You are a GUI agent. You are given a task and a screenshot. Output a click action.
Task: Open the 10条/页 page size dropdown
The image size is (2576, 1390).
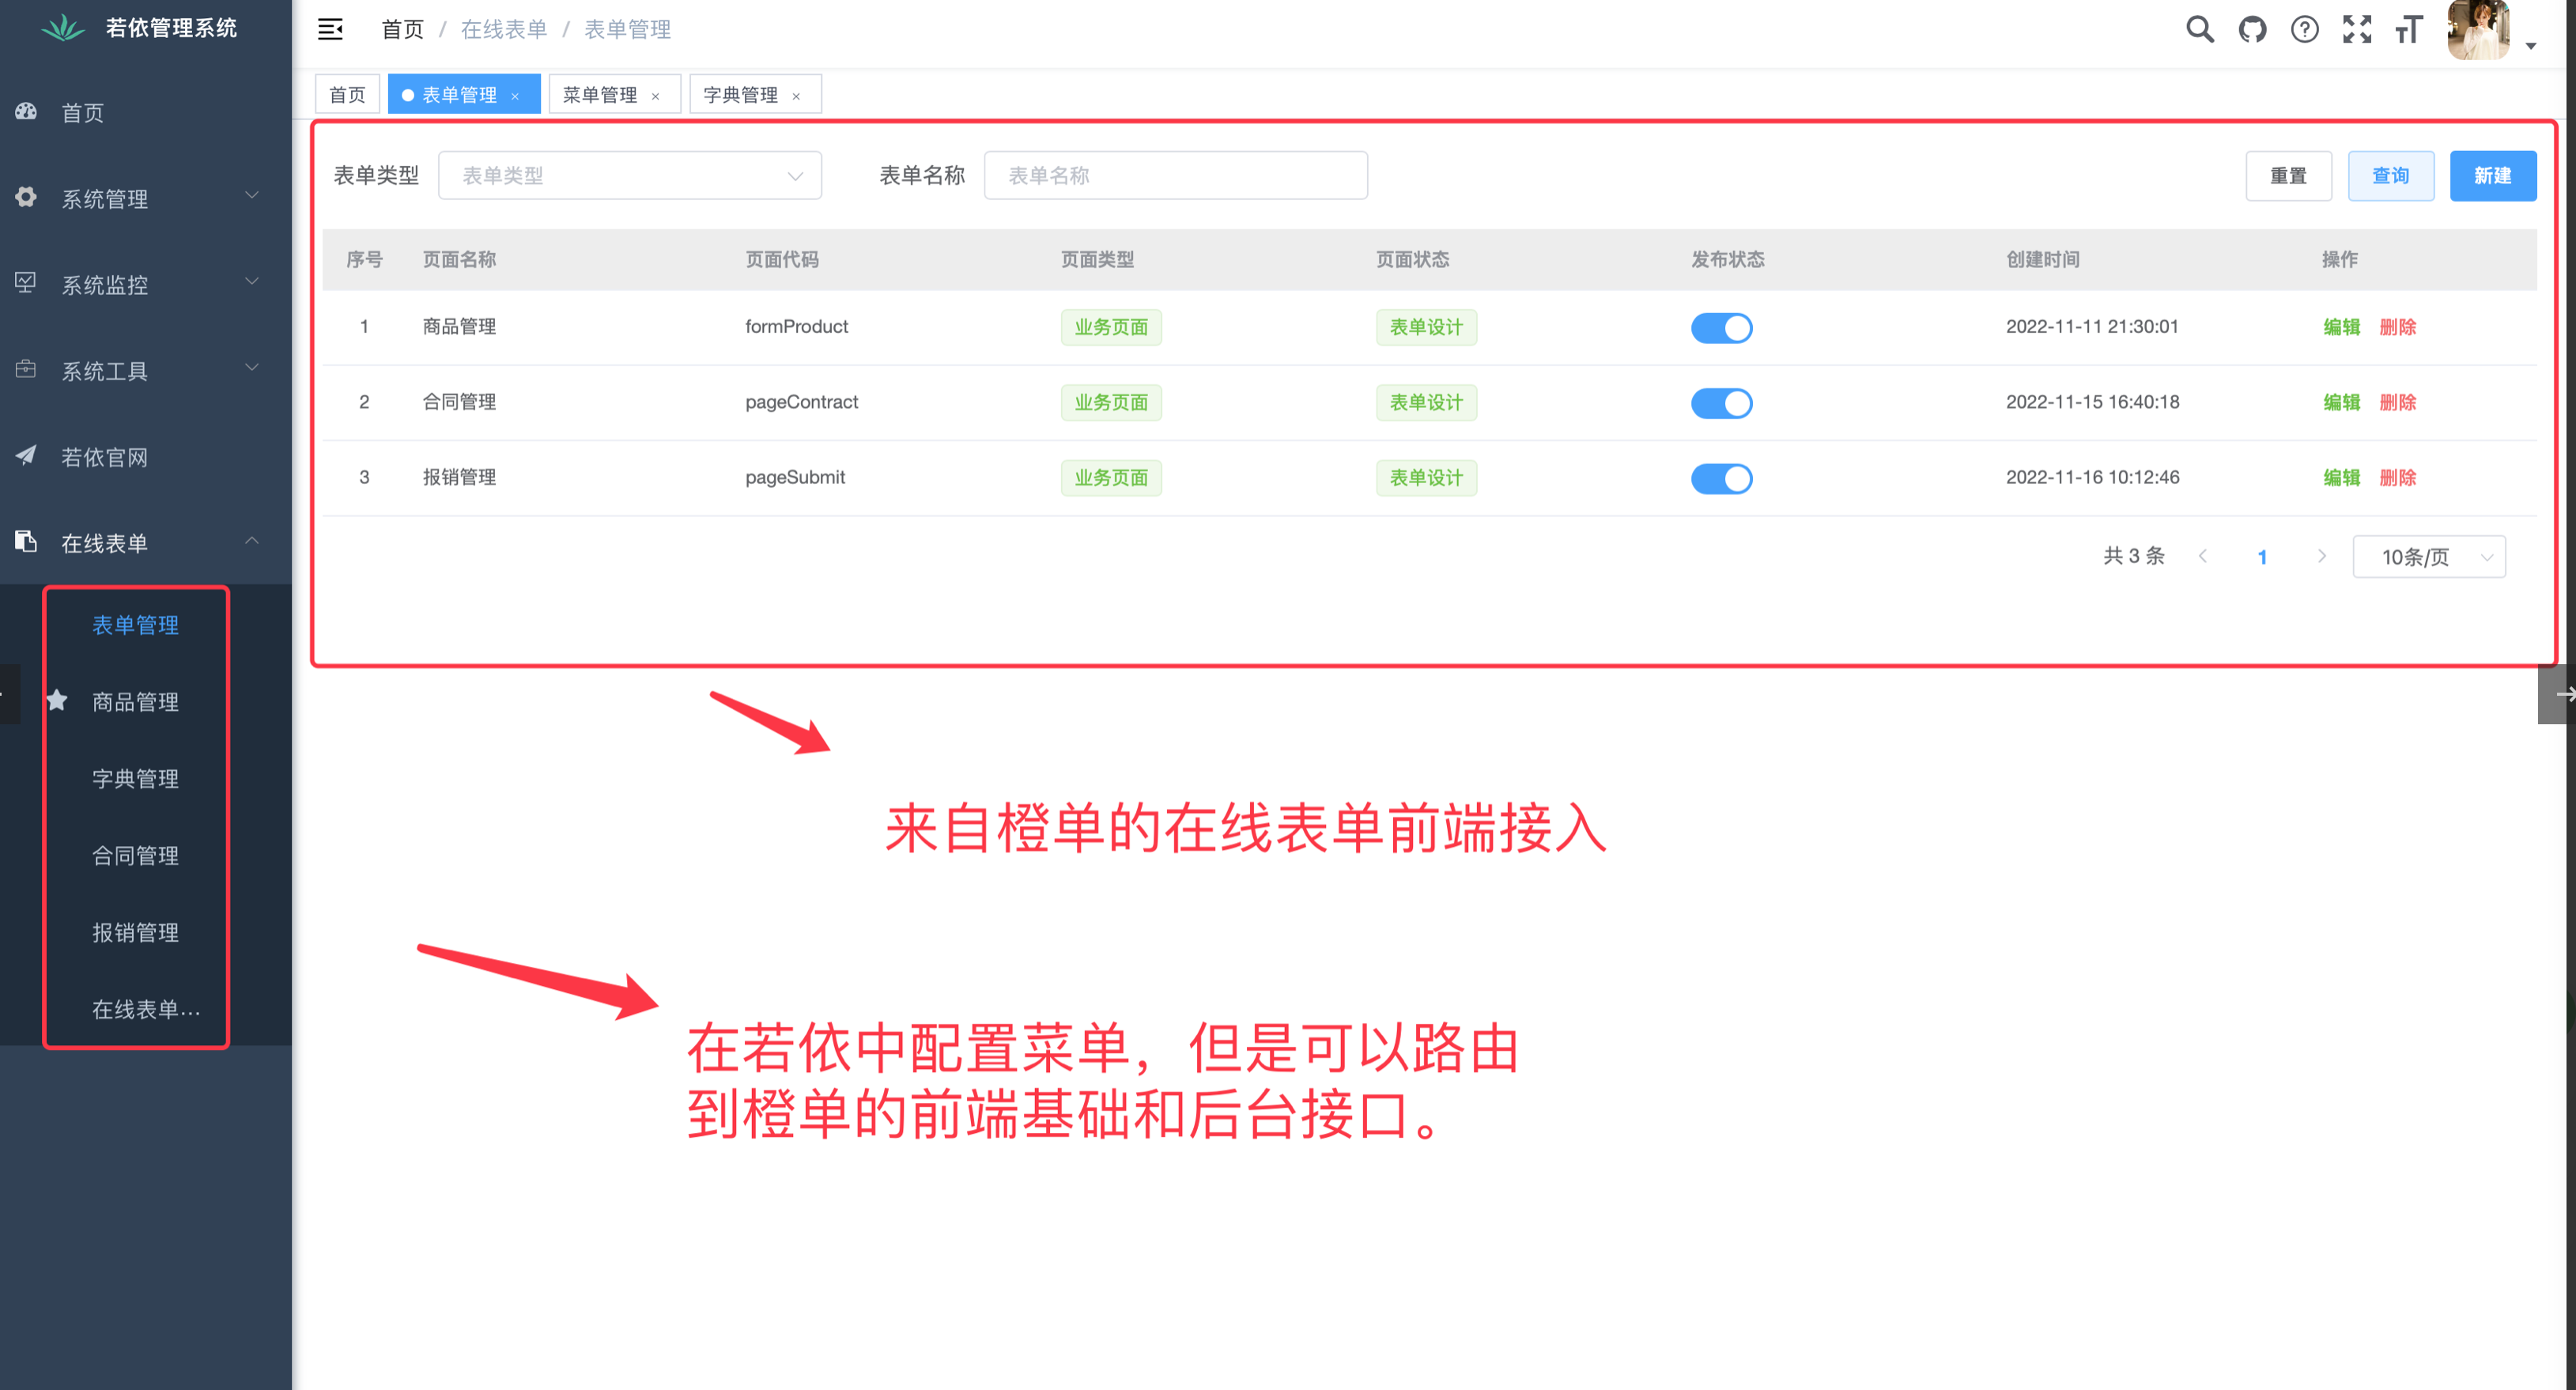2428,556
